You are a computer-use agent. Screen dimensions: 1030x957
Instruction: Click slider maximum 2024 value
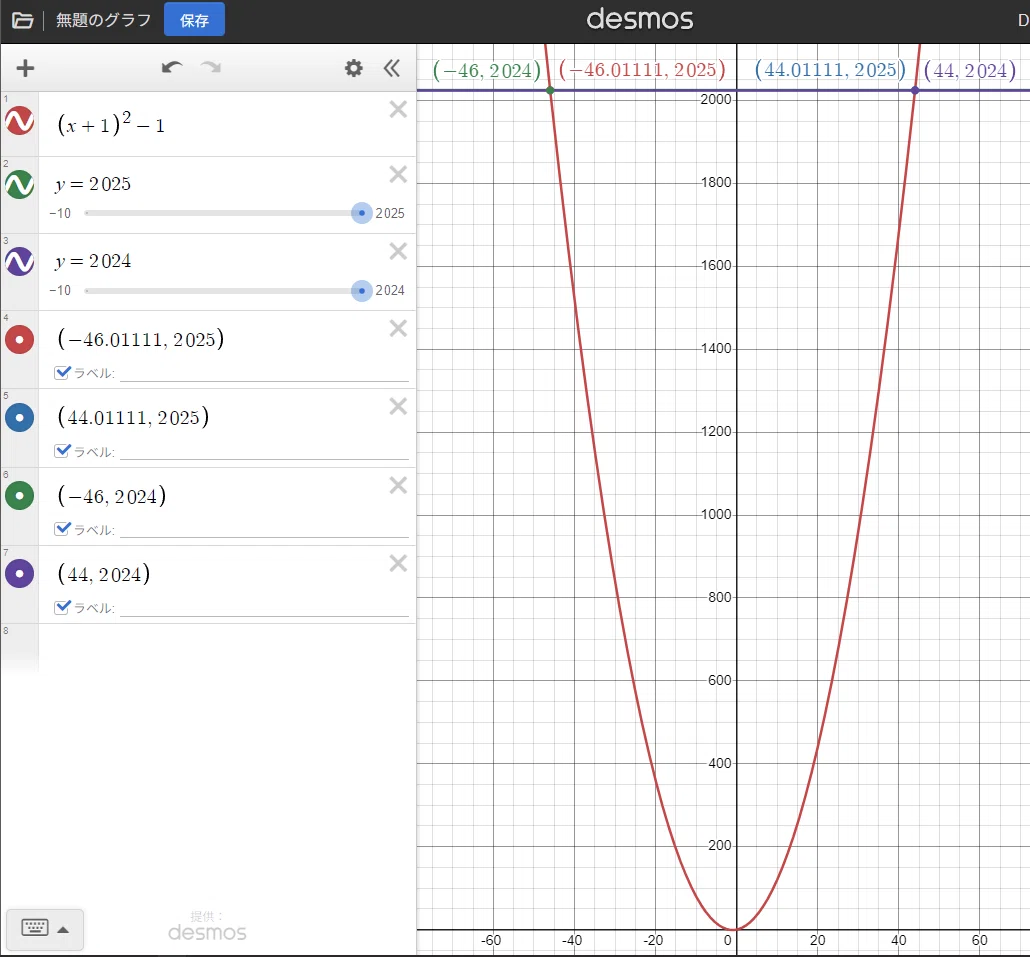click(390, 290)
